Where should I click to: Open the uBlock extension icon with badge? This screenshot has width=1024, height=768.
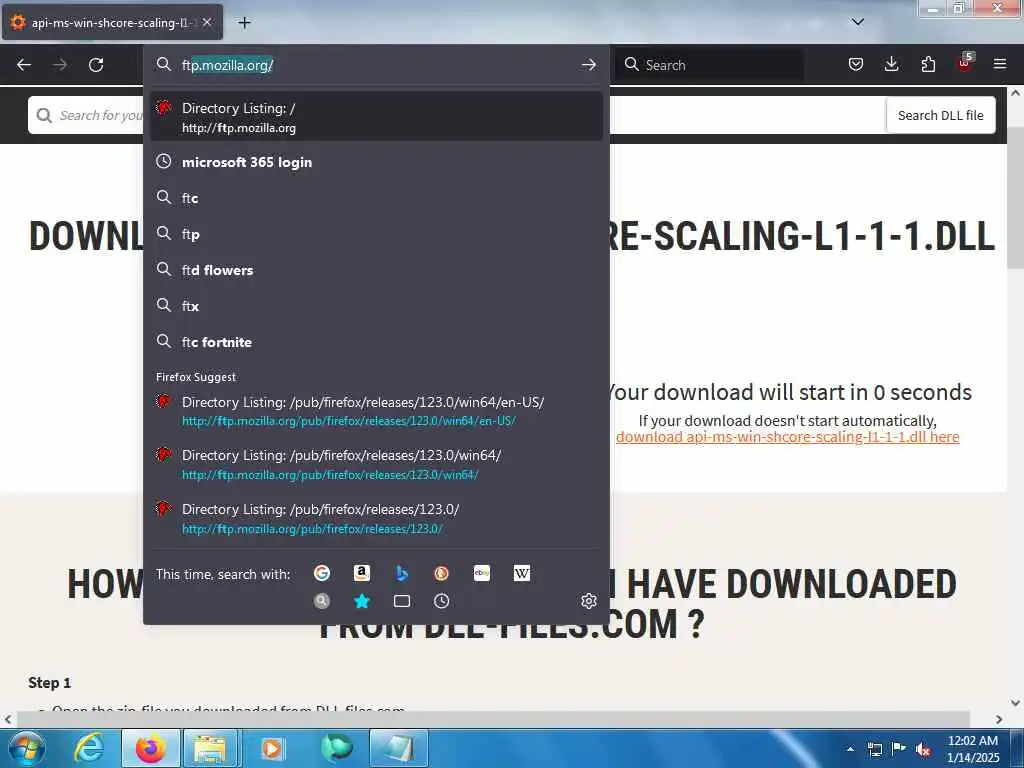click(x=964, y=63)
